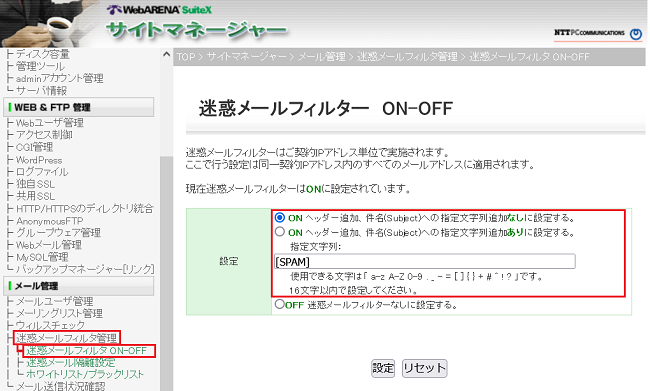Open 迷惑メールフィルタ ON-OFF sub-item
The width and height of the screenshot is (650, 391).
pos(87,351)
